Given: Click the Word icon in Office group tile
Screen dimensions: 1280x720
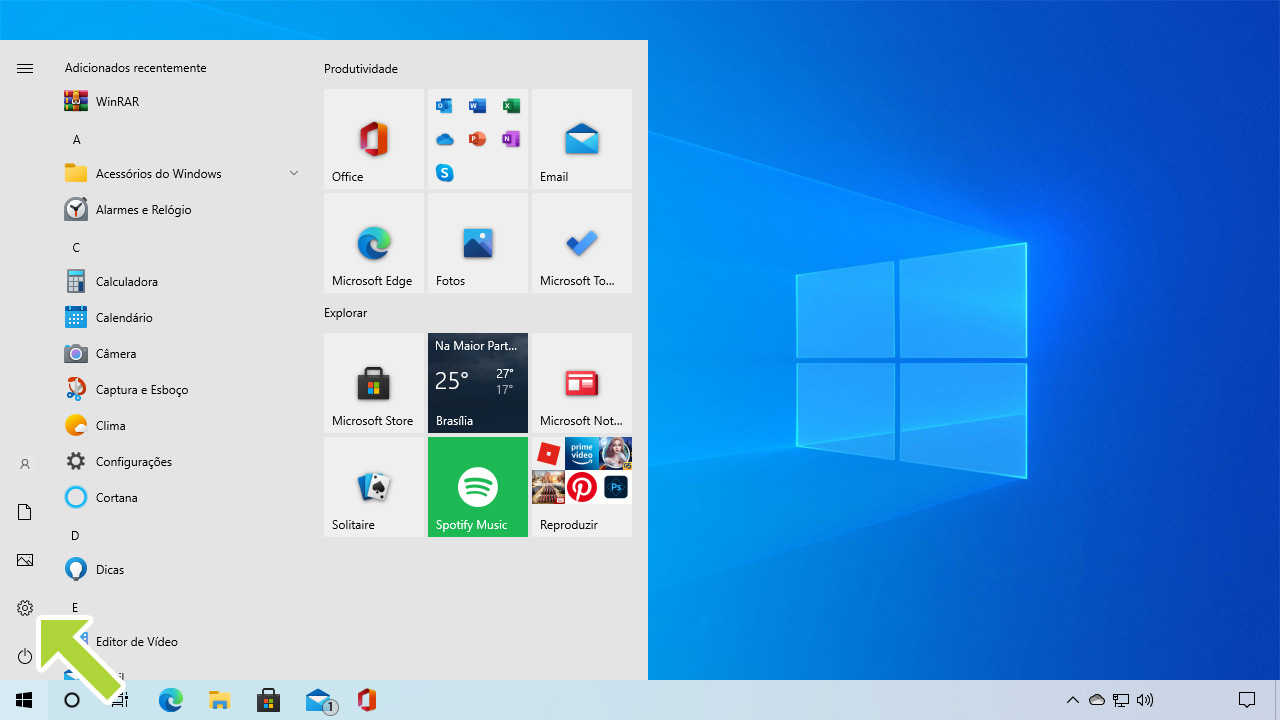Looking at the screenshot, I should point(478,106).
